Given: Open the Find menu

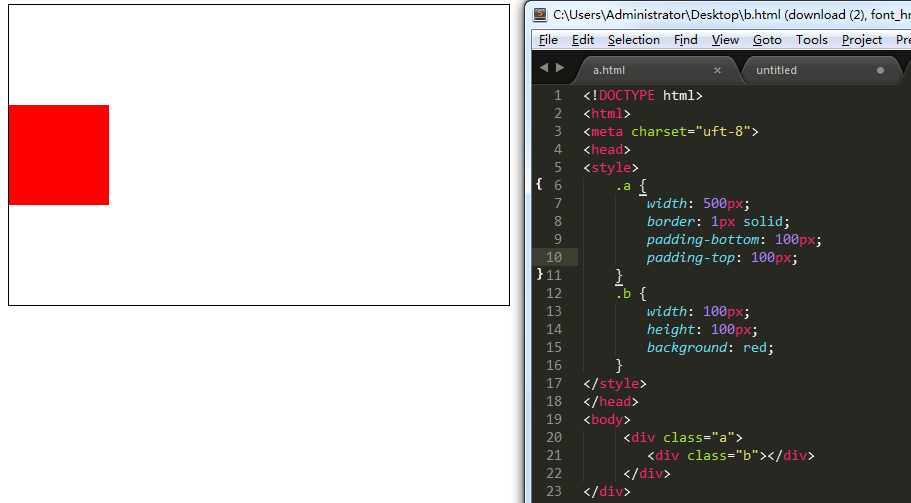Looking at the screenshot, I should tap(686, 40).
